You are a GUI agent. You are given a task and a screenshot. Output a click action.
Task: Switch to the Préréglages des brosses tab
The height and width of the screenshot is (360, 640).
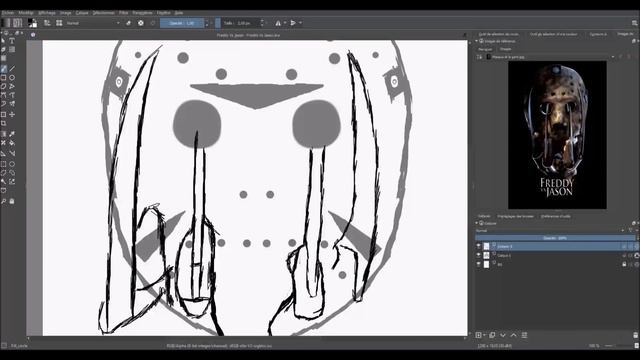coord(516,216)
